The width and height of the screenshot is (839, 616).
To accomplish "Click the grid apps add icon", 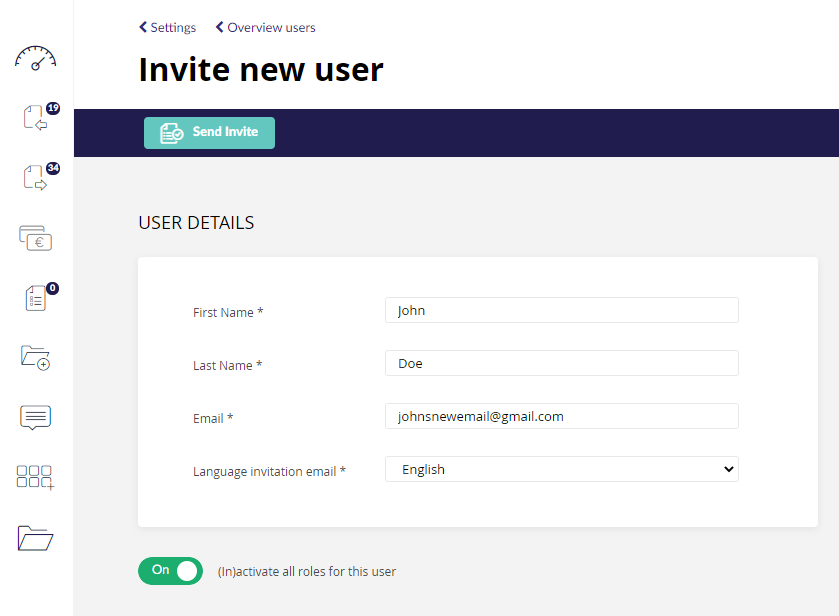I will [x=35, y=477].
